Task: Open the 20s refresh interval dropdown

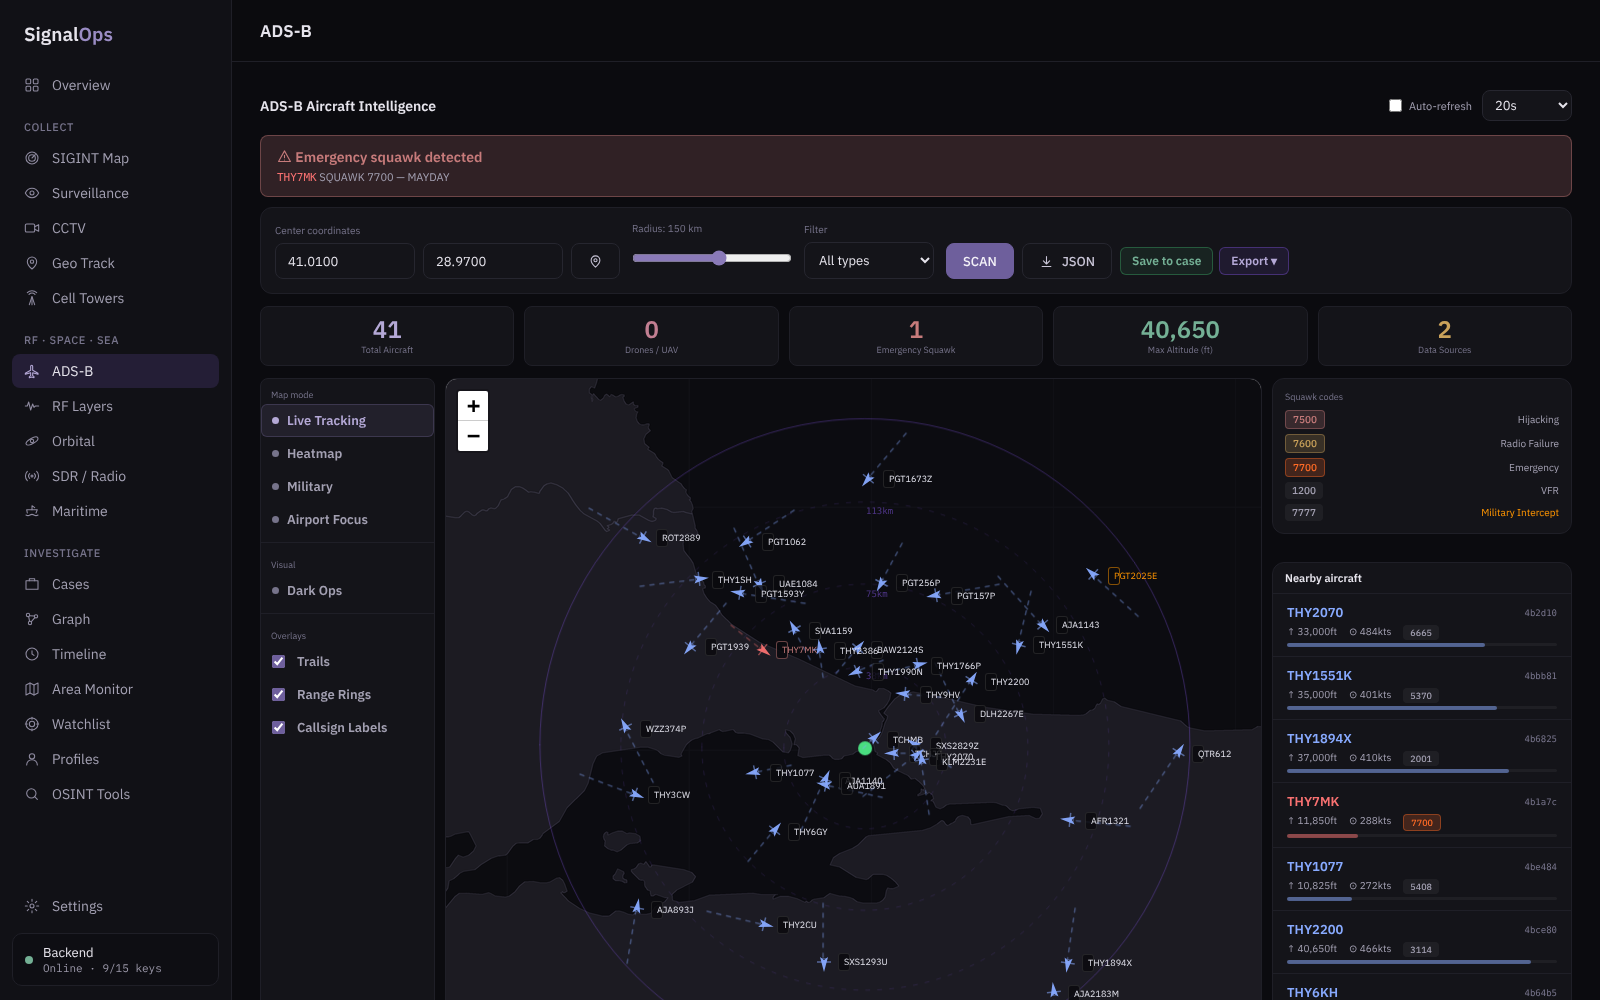Action: (x=1526, y=106)
